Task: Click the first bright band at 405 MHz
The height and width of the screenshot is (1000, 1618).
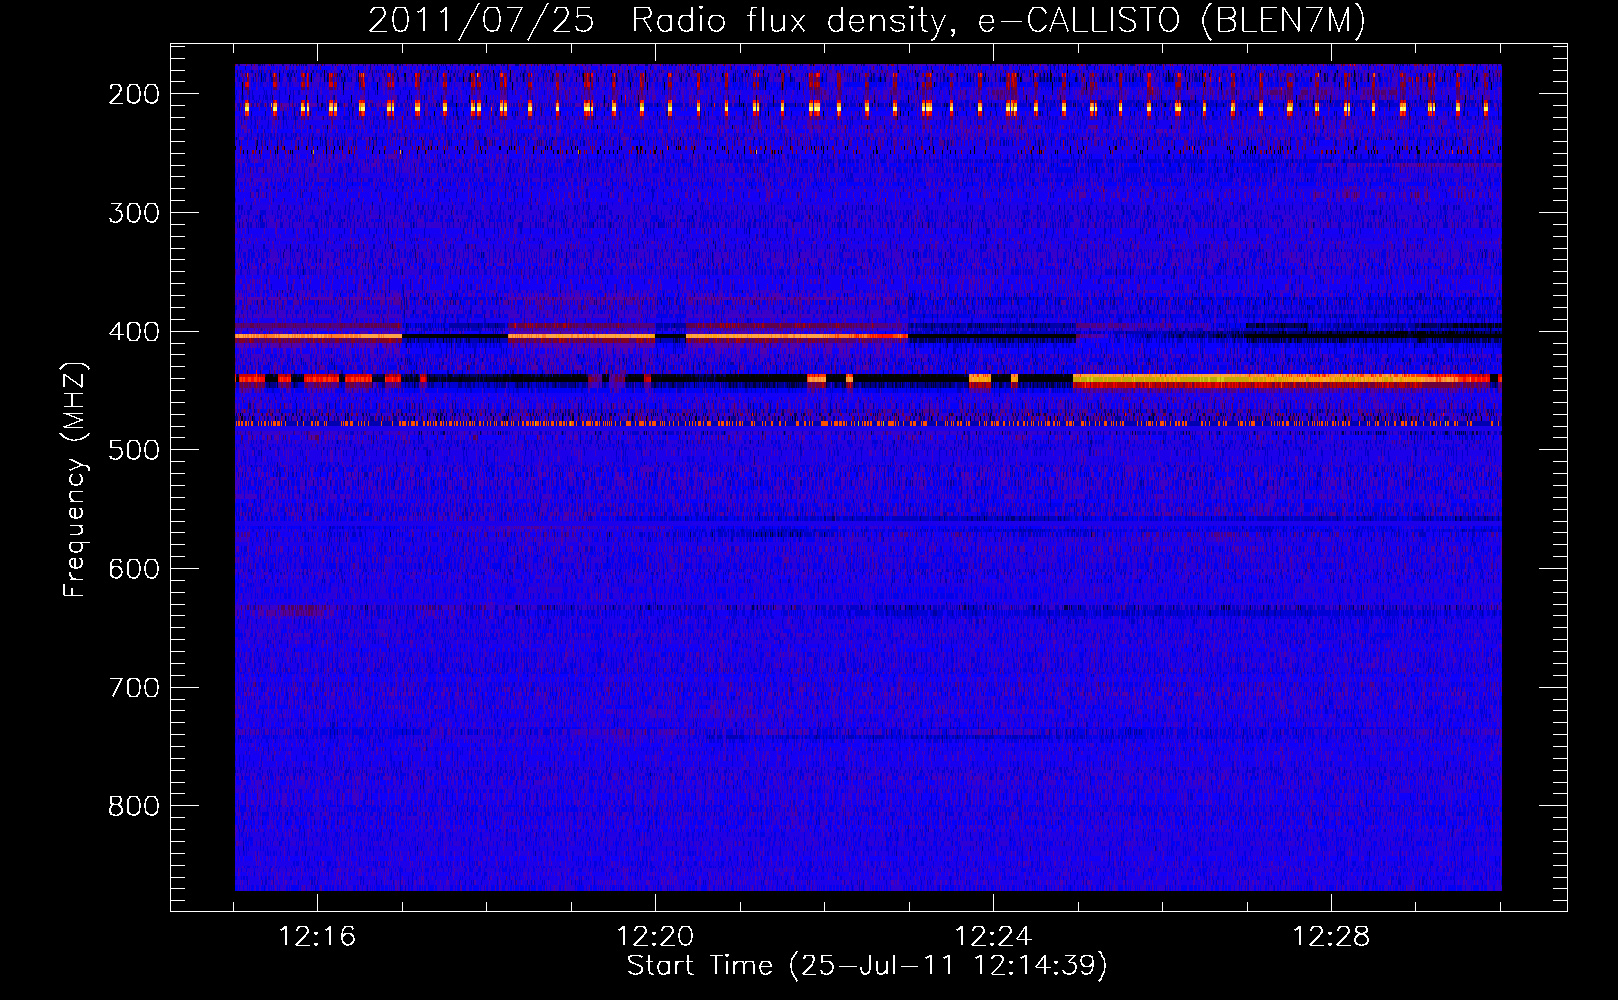Action: 319,337
